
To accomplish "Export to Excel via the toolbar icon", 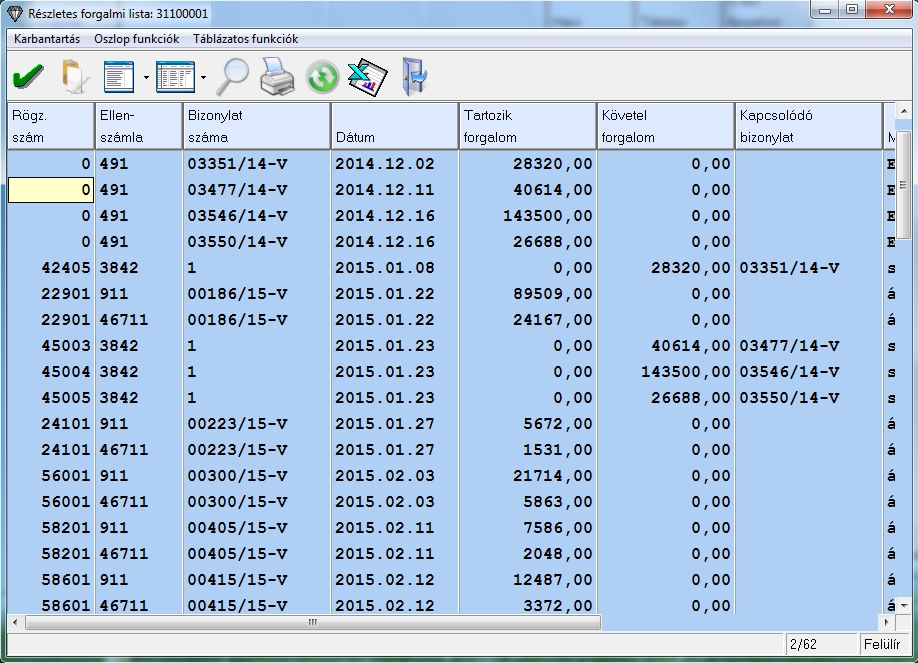I will point(366,76).
